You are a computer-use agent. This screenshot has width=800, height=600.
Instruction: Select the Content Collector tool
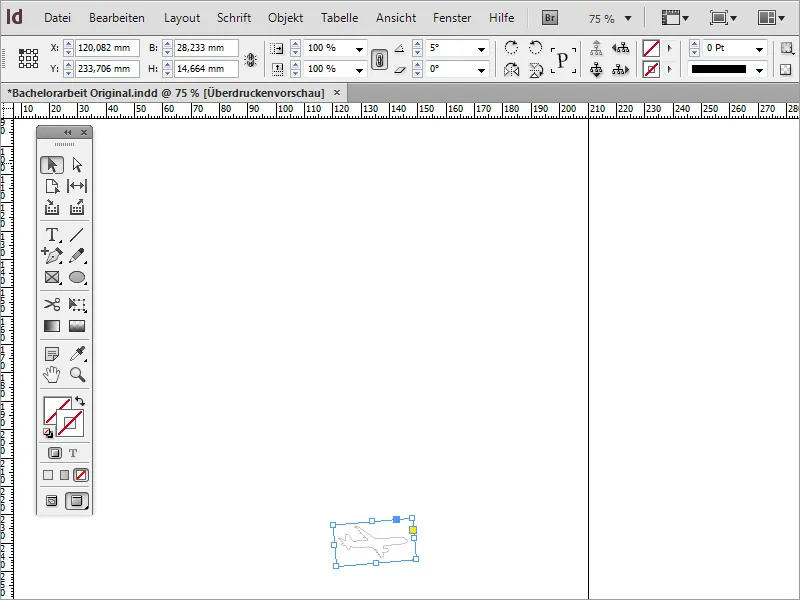pyautogui.click(x=52, y=207)
